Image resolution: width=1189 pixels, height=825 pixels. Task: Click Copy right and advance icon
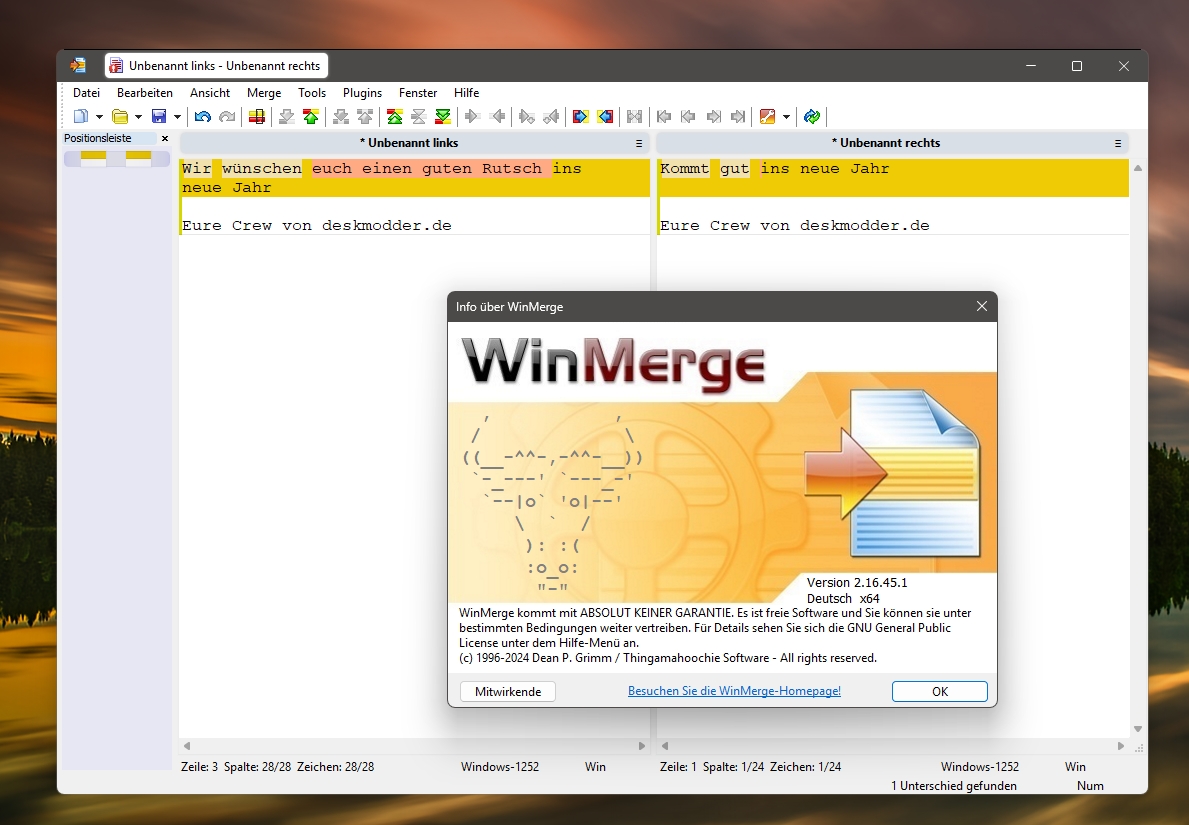click(527, 116)
